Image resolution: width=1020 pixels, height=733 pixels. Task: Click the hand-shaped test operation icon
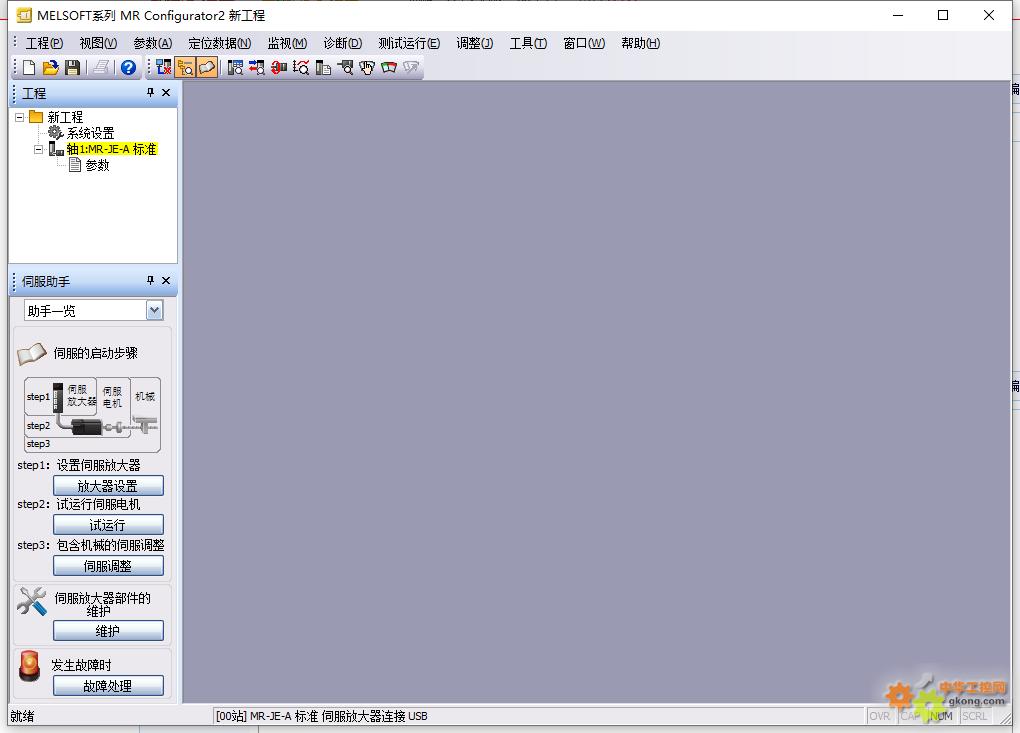click(x=367, y=67)
